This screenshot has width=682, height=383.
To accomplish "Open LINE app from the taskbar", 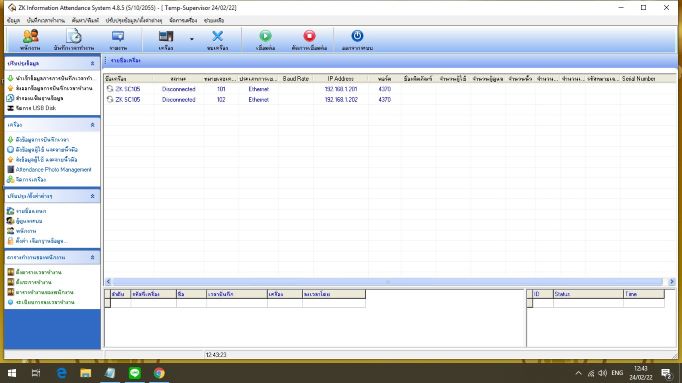I will point(135,373).
